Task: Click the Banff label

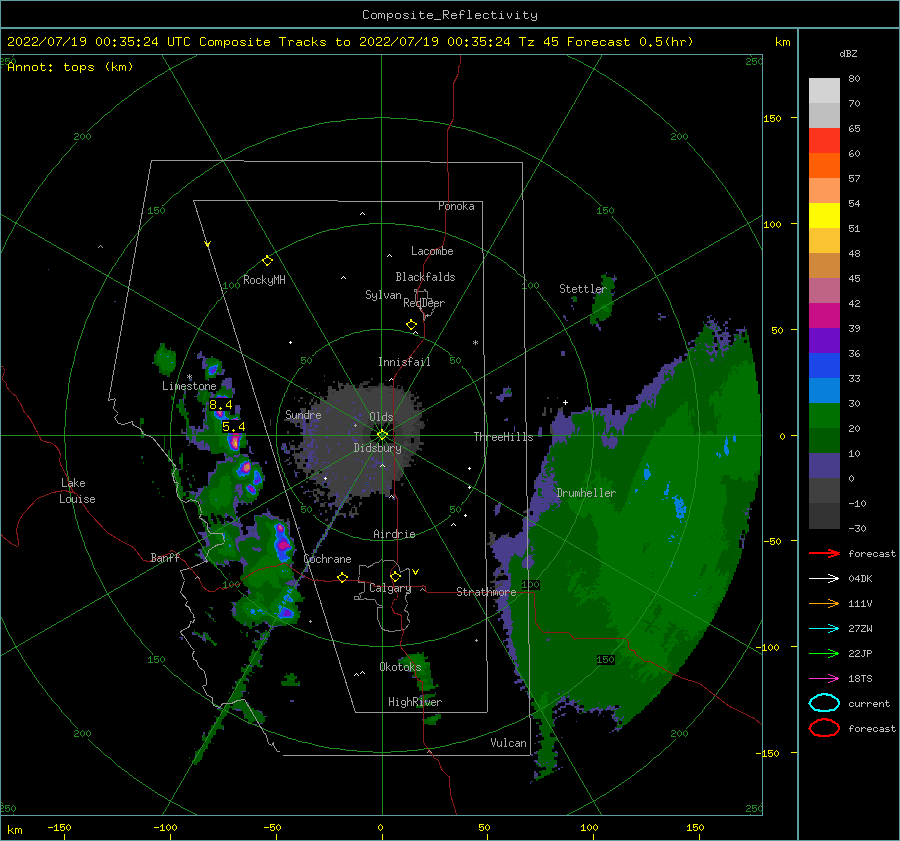Action: point(165,557)
